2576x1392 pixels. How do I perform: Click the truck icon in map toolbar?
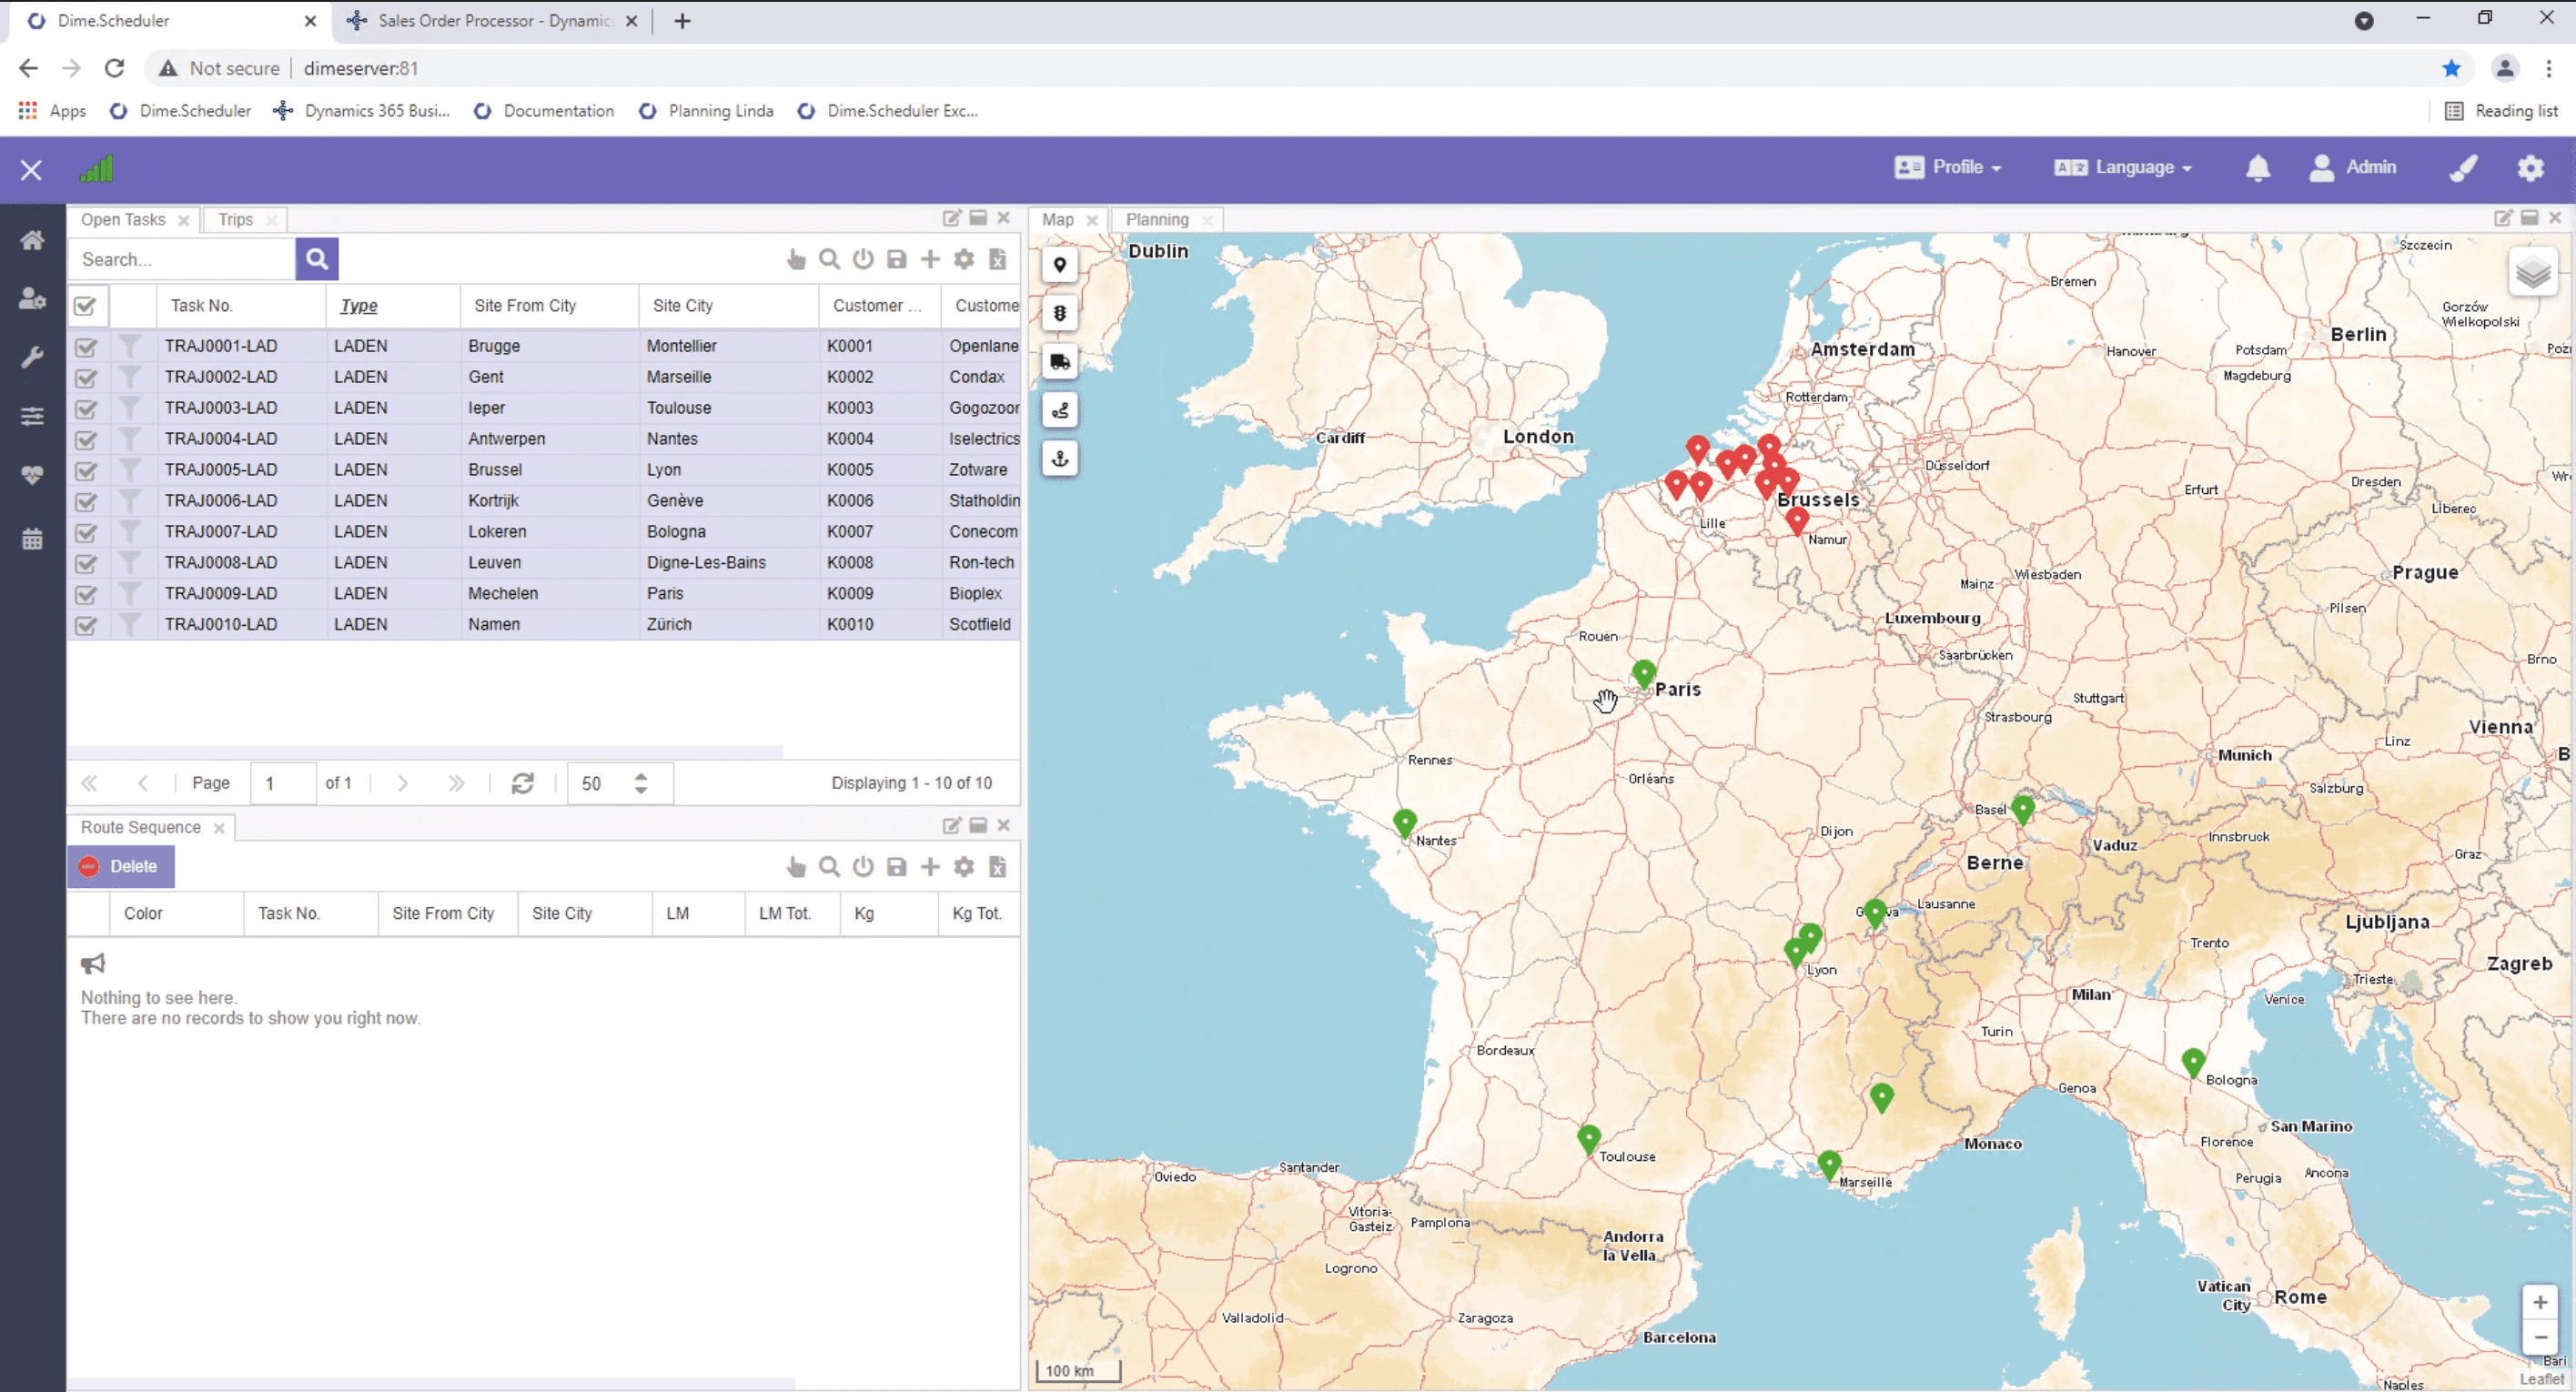1060,362
